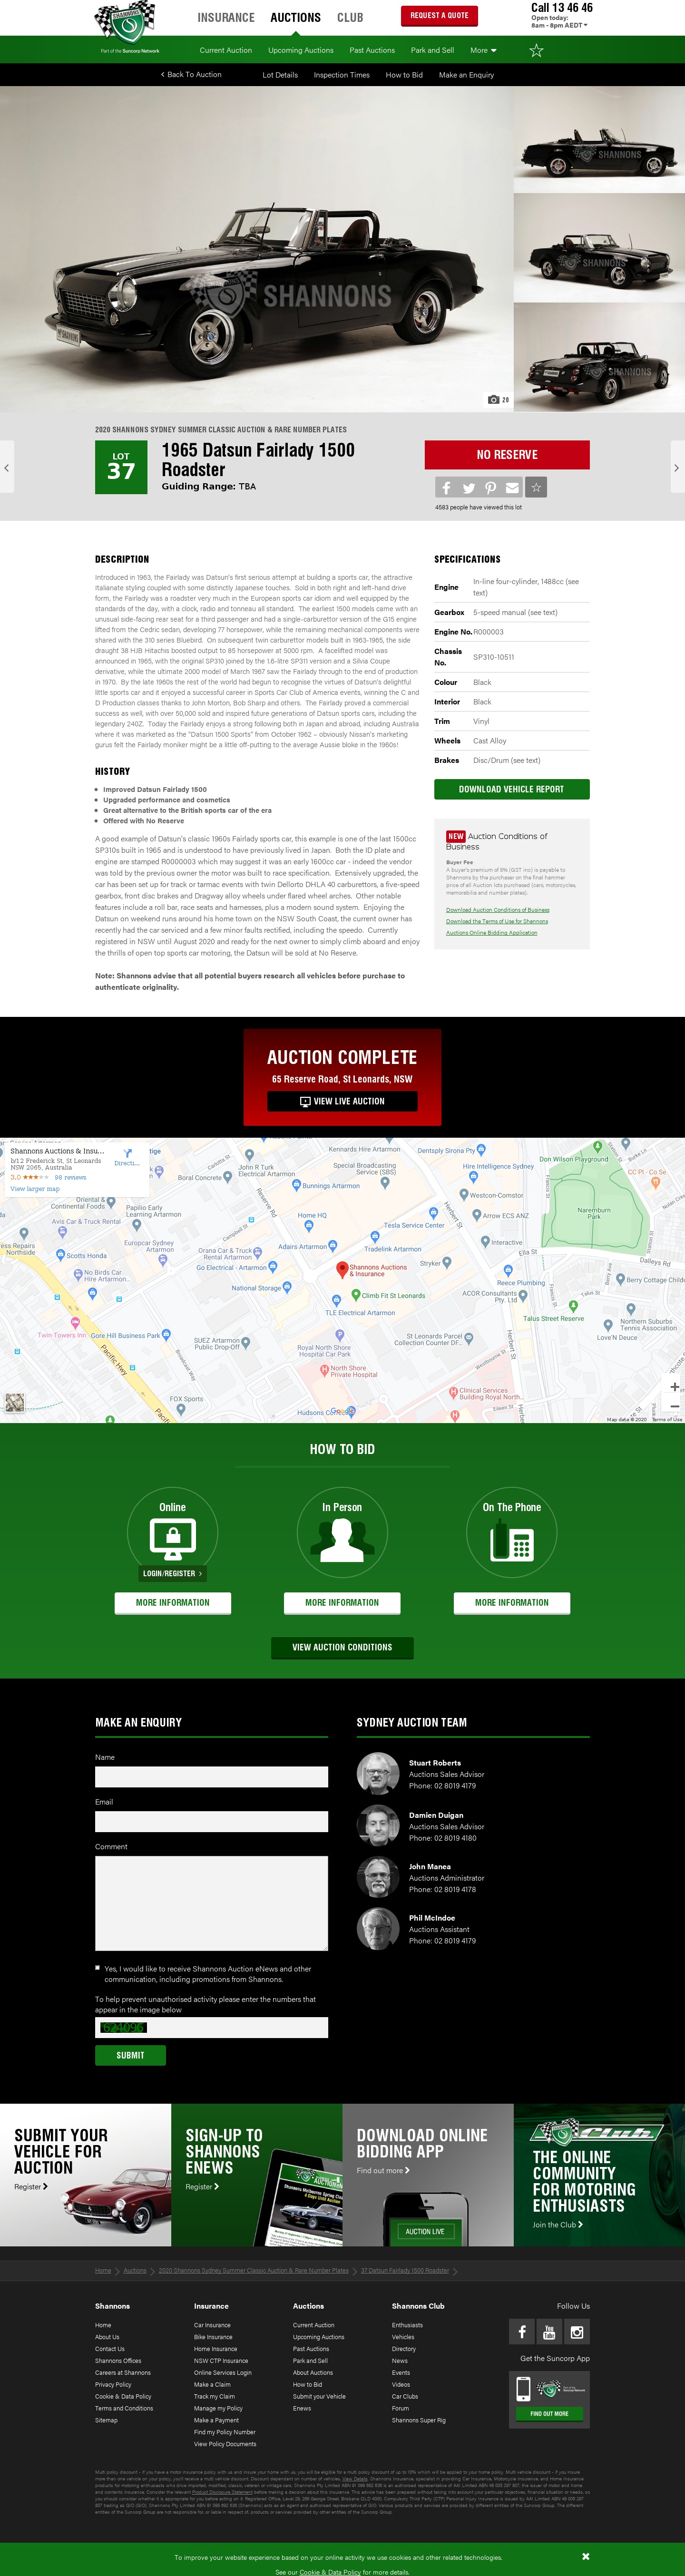
Task: Open Shannons Instagram in footer
Action: click(x=577, y=2331)
